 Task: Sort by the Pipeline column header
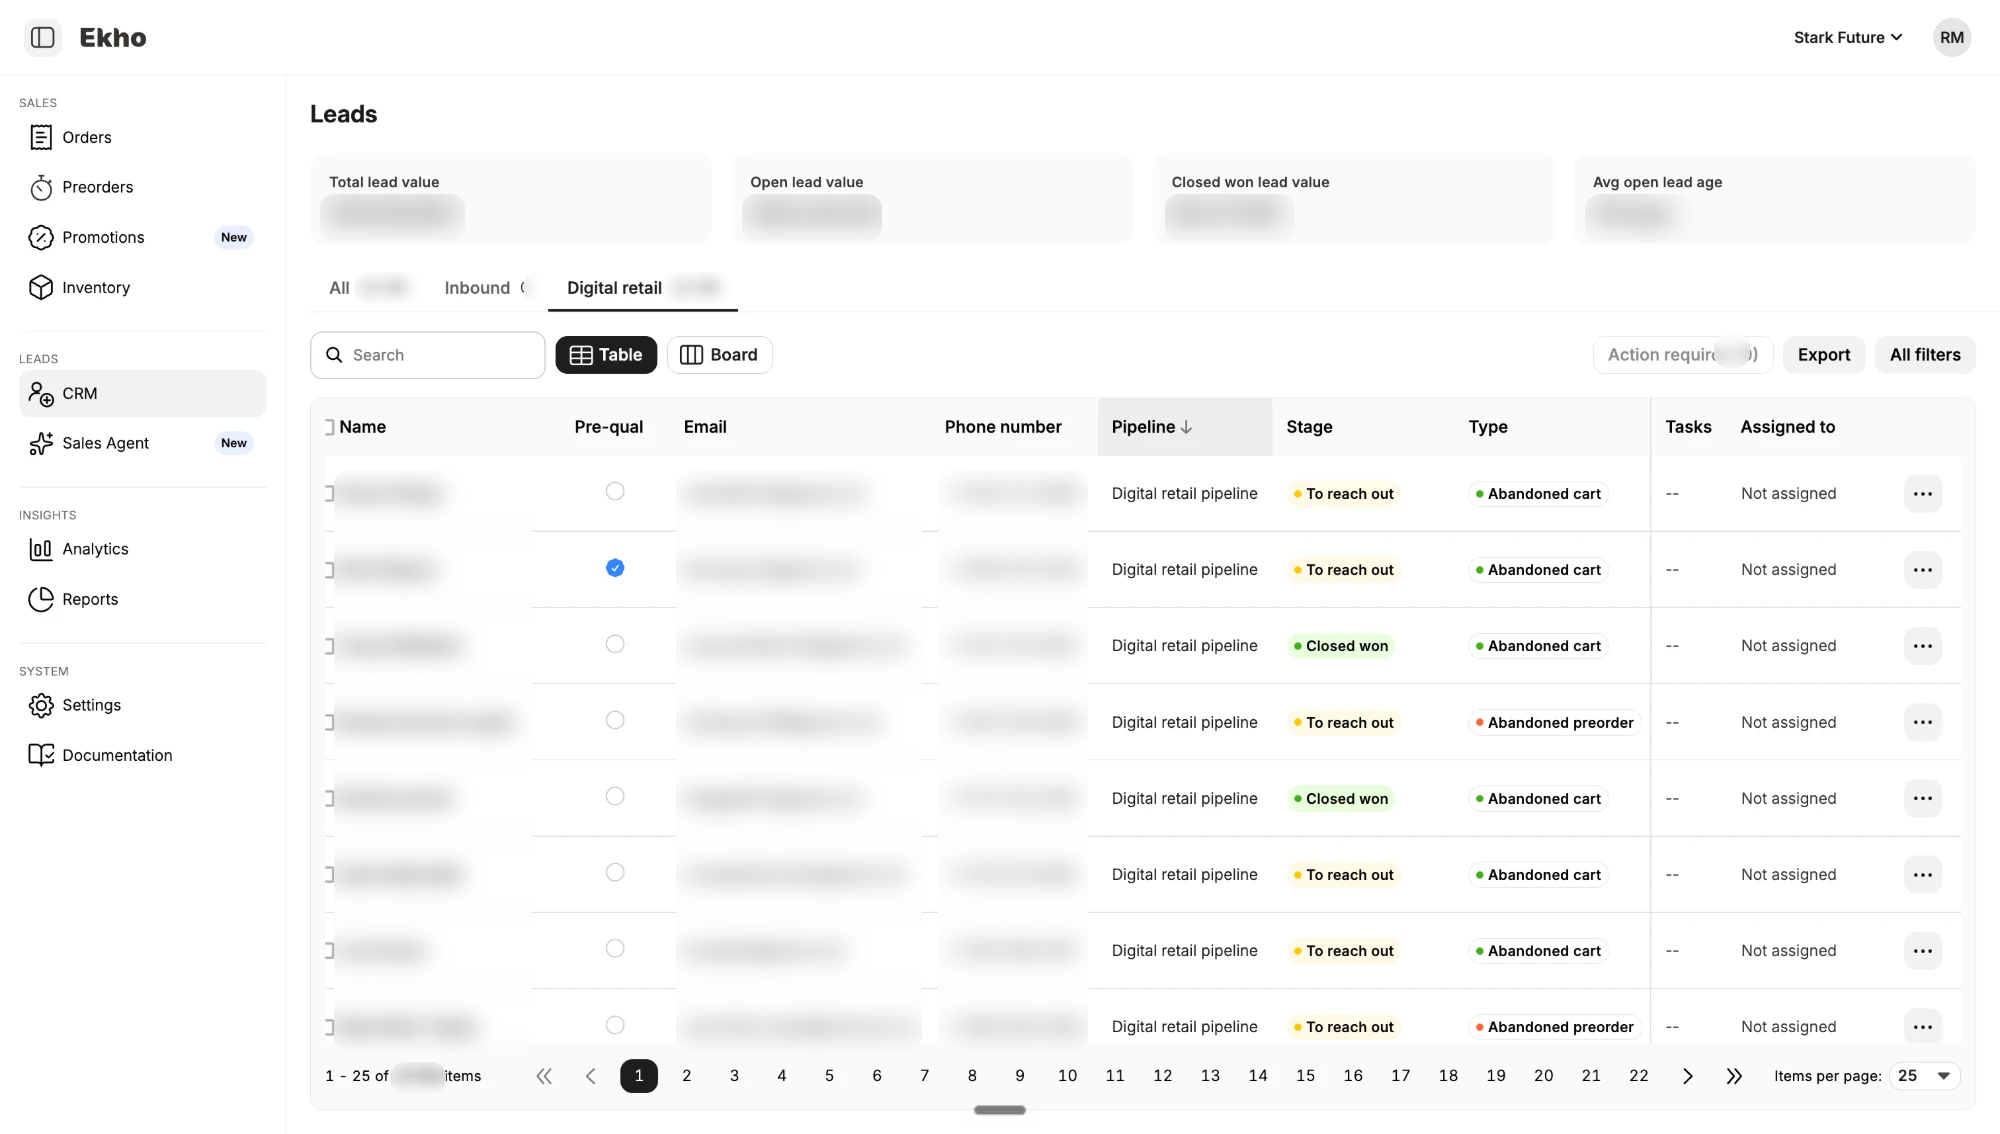(1184, 427)
